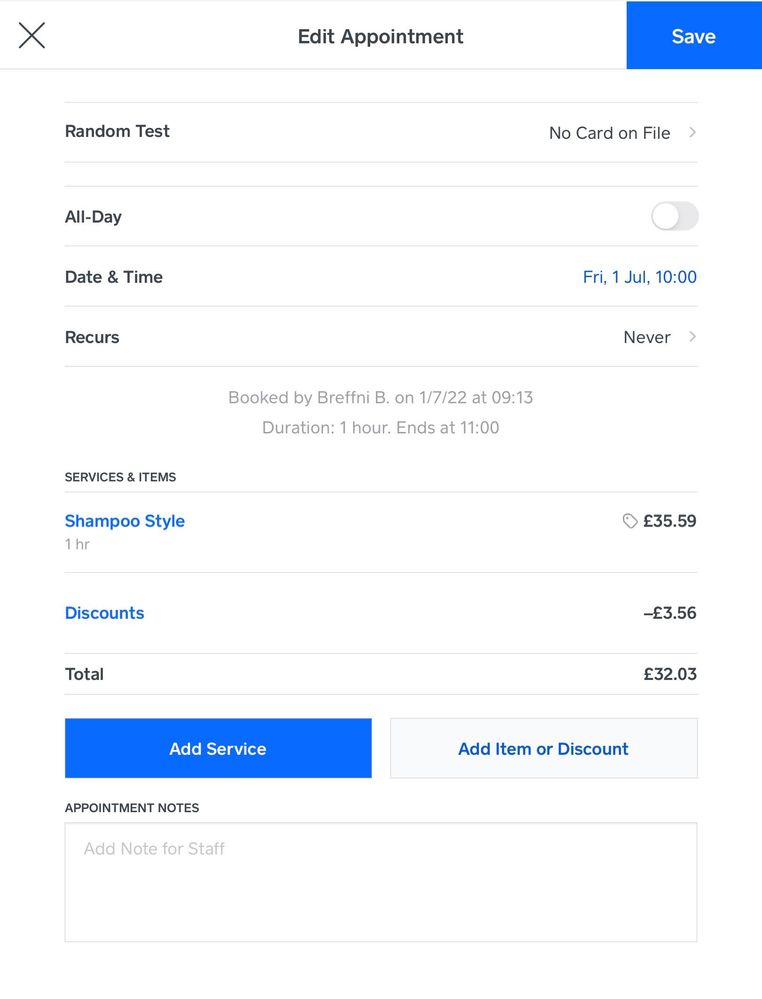The width and height of the screenshot is (762, 999).
Task: Click the Recurs row label
Action: [92, 337]
